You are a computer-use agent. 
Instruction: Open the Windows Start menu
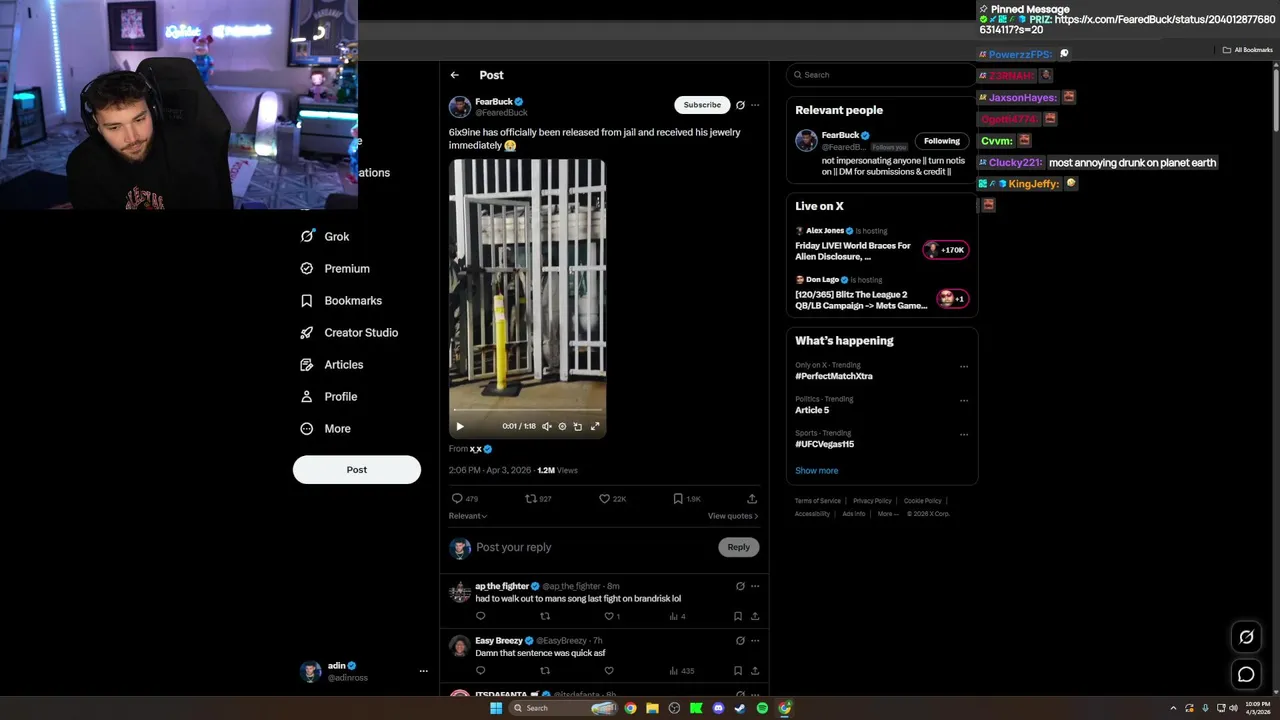click(x=495, y=708)
